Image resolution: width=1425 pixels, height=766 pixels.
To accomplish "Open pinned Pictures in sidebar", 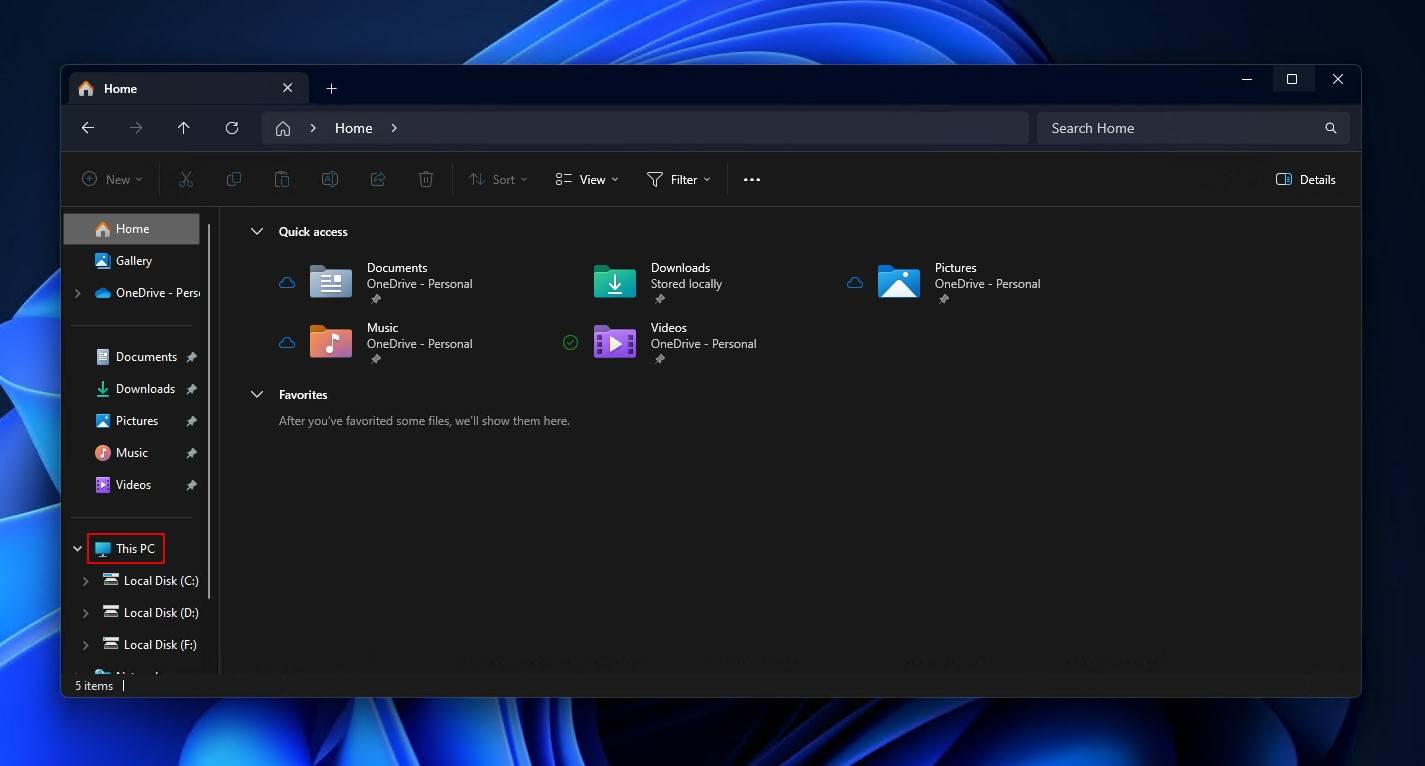I will tap(127, 421).
